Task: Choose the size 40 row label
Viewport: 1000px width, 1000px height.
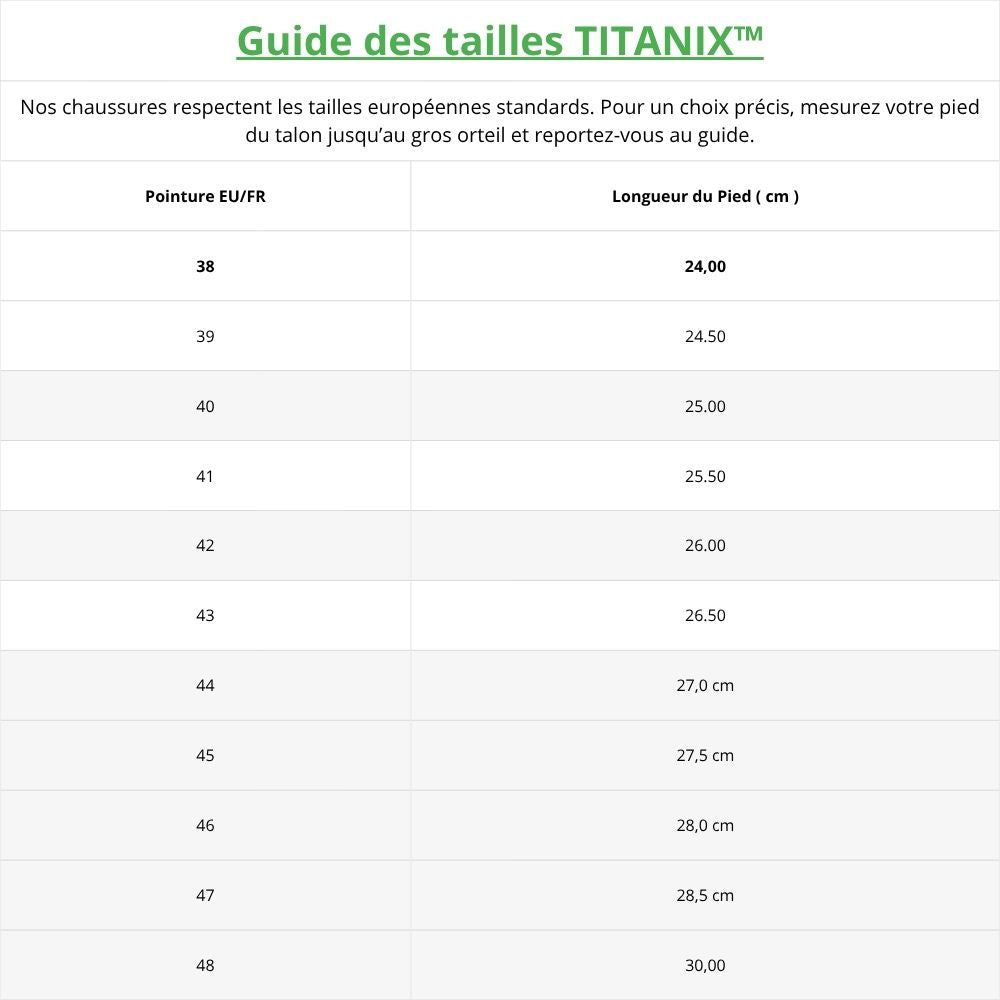Action: [x=205, y=406]
